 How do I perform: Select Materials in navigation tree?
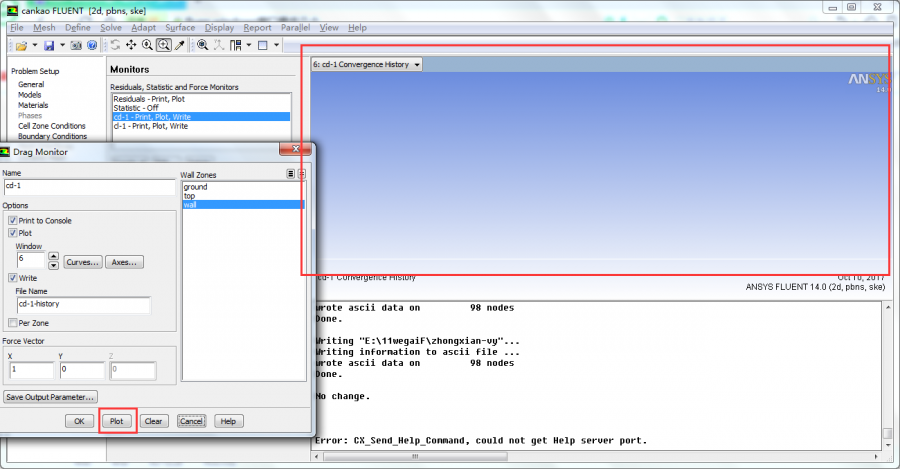coord(33,105)
